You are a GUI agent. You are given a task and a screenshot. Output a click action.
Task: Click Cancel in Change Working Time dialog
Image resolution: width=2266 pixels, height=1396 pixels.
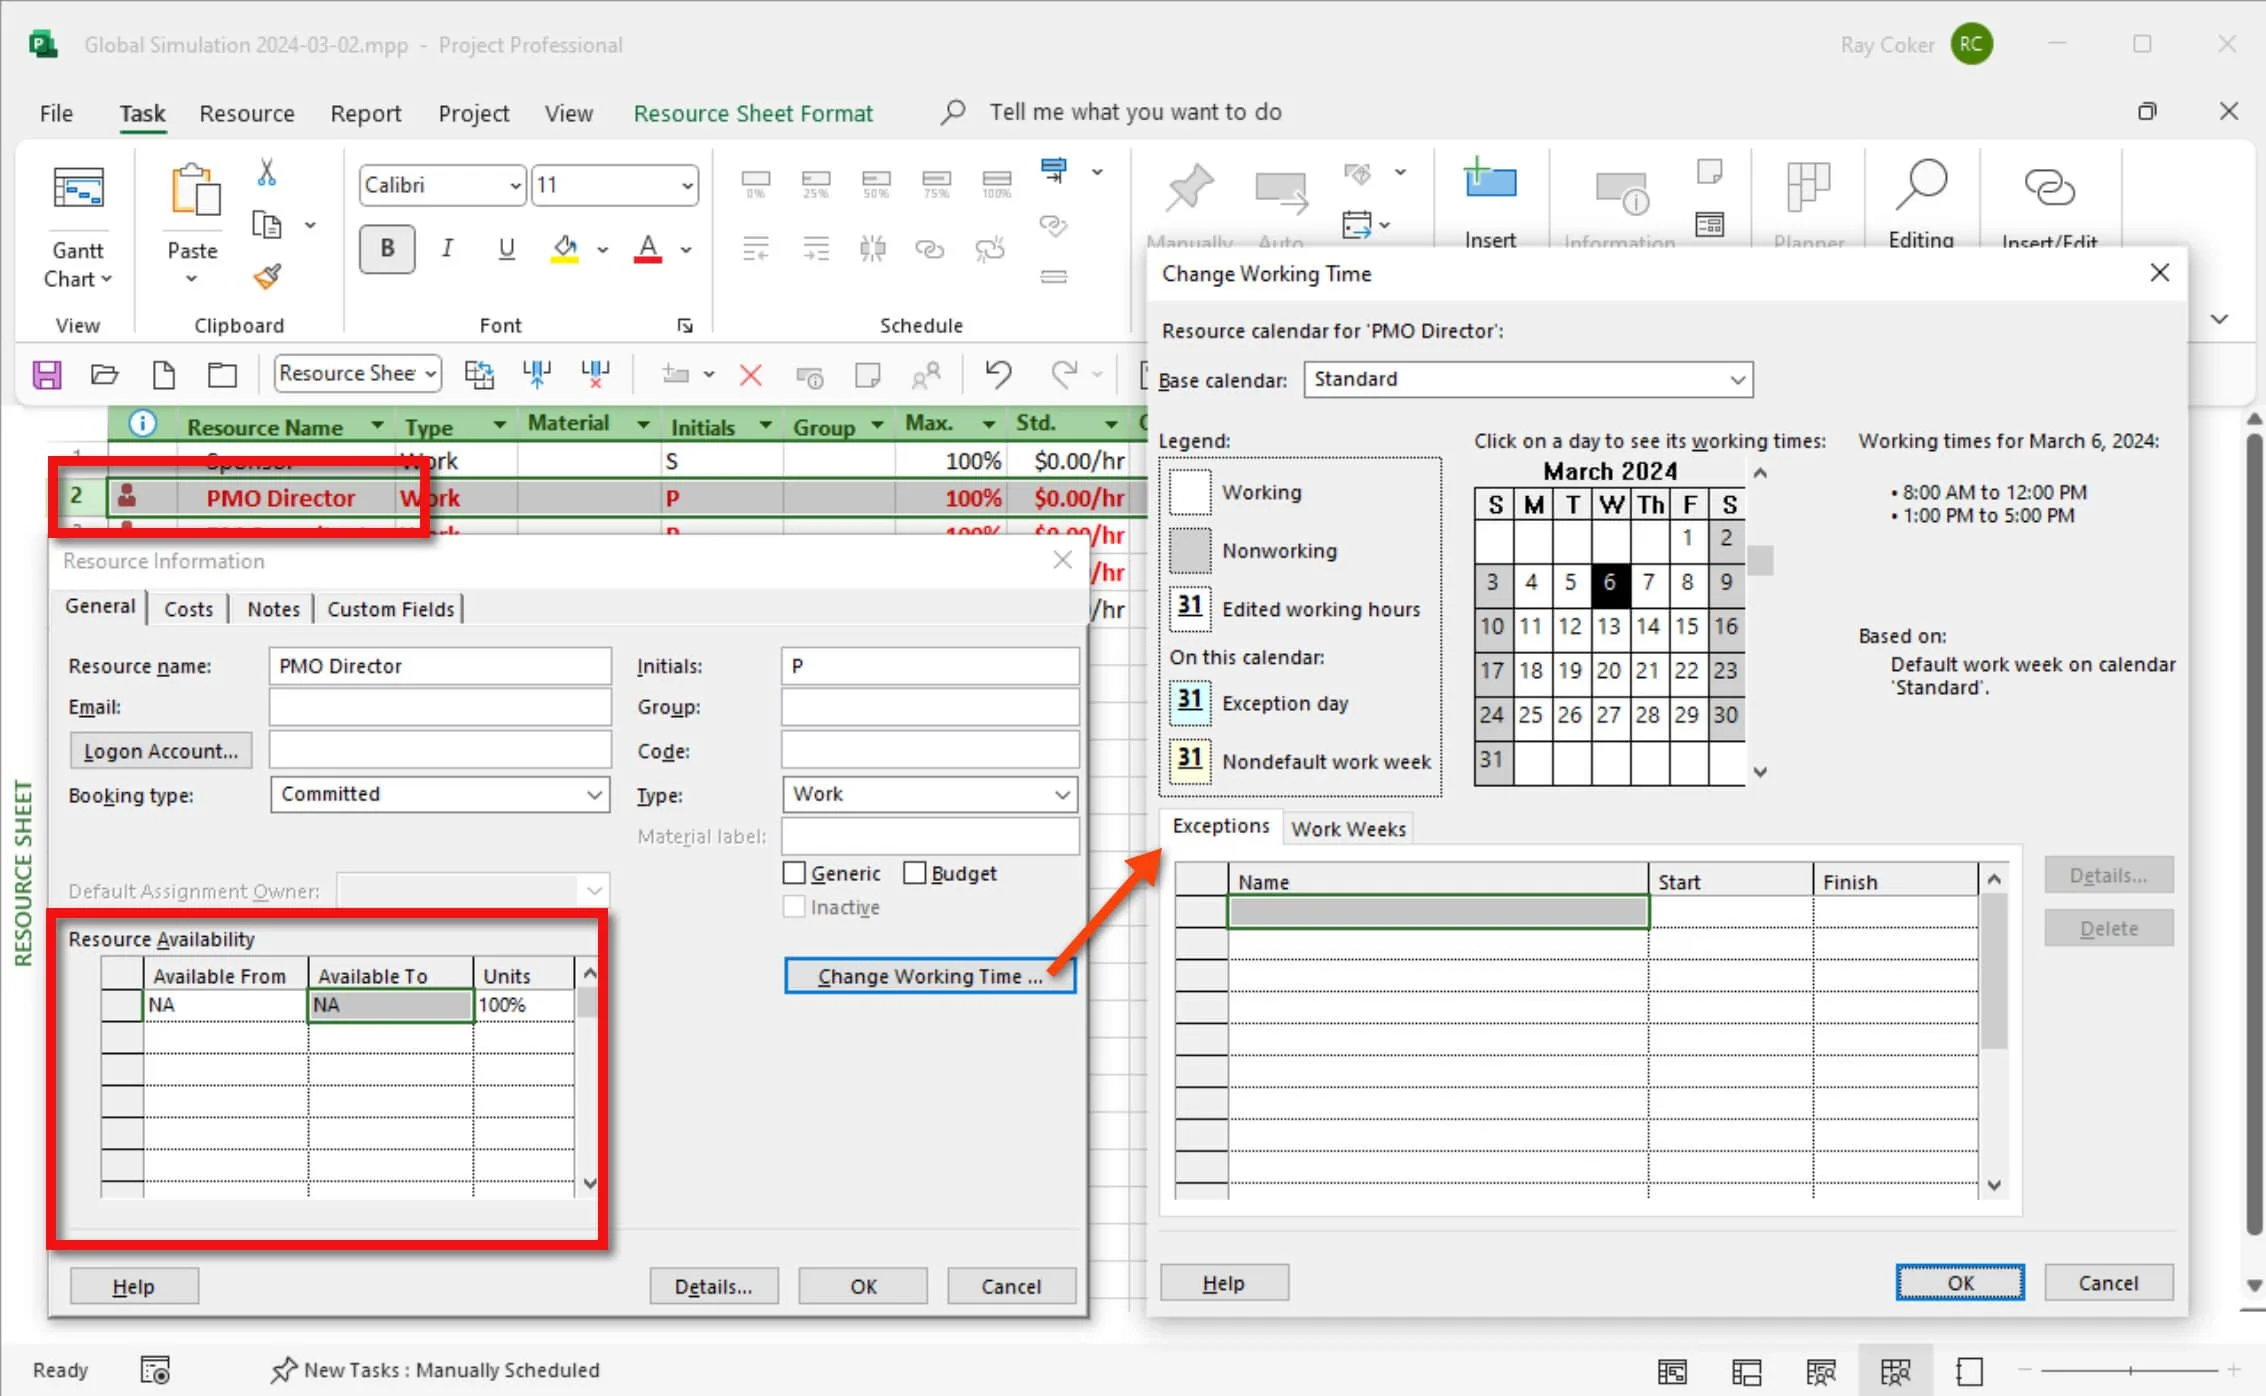point(2108,1283)
